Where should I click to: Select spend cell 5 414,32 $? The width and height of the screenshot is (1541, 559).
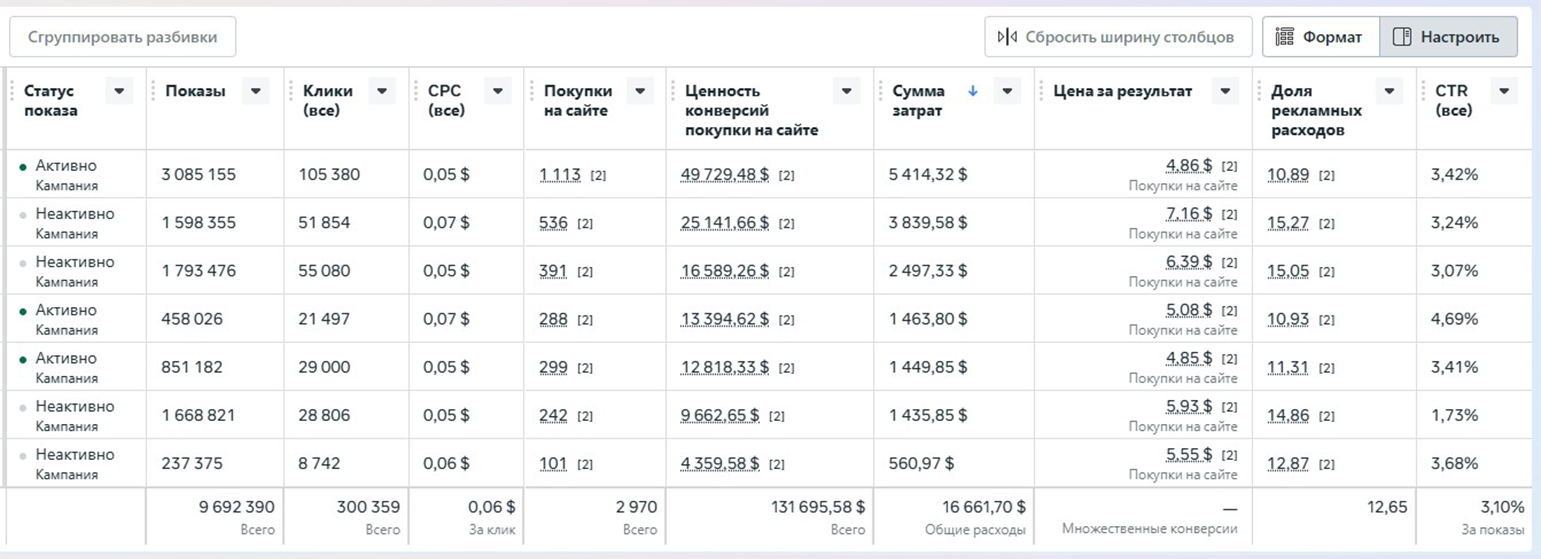pos(927,175)
